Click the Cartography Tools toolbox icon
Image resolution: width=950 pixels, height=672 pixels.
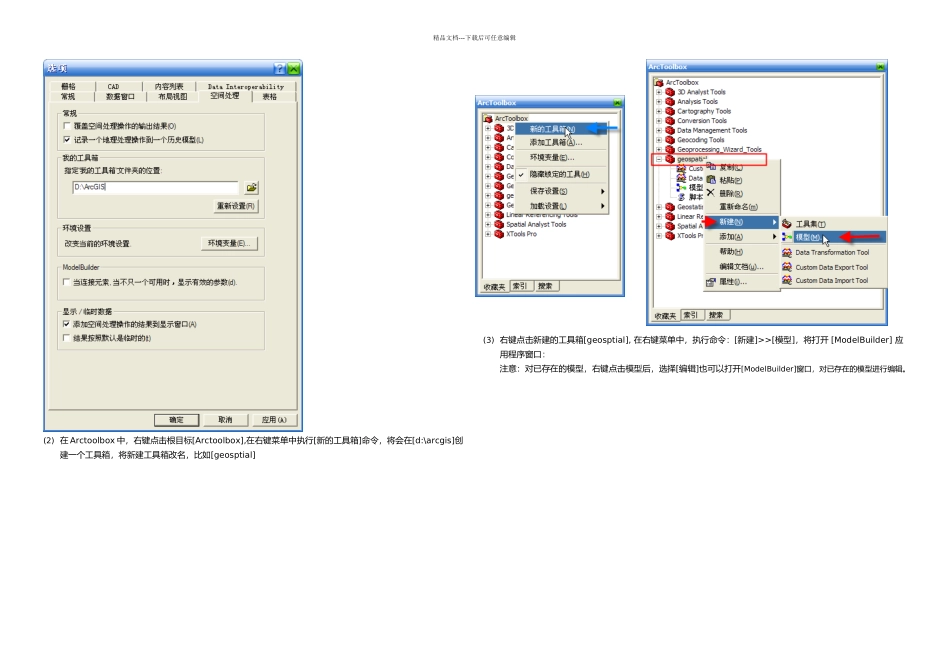[x=670, y=111]
